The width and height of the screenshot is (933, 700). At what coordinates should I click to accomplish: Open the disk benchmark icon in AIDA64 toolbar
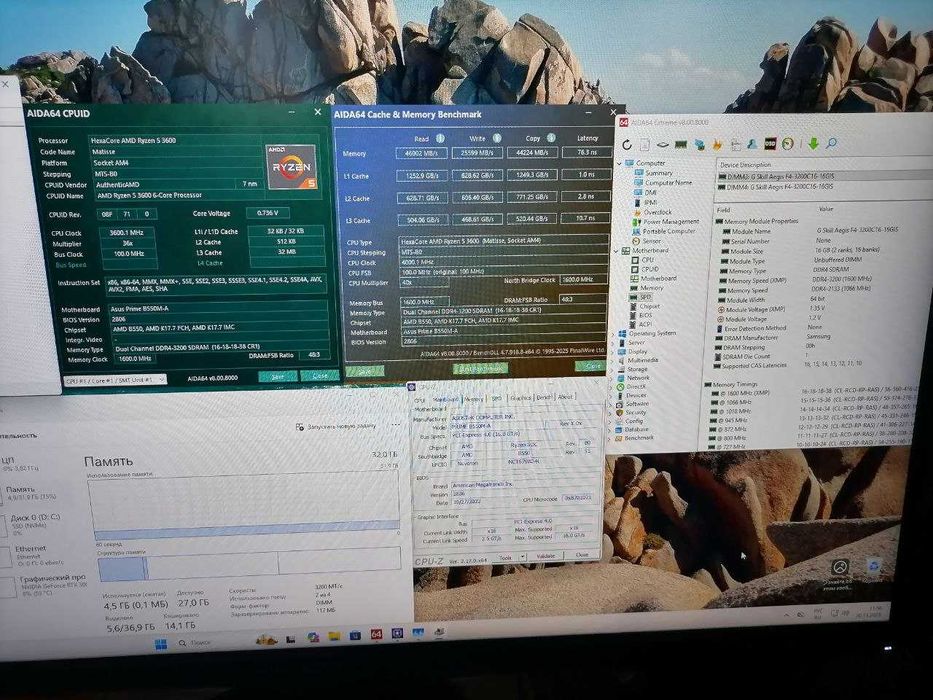(663, 145)
